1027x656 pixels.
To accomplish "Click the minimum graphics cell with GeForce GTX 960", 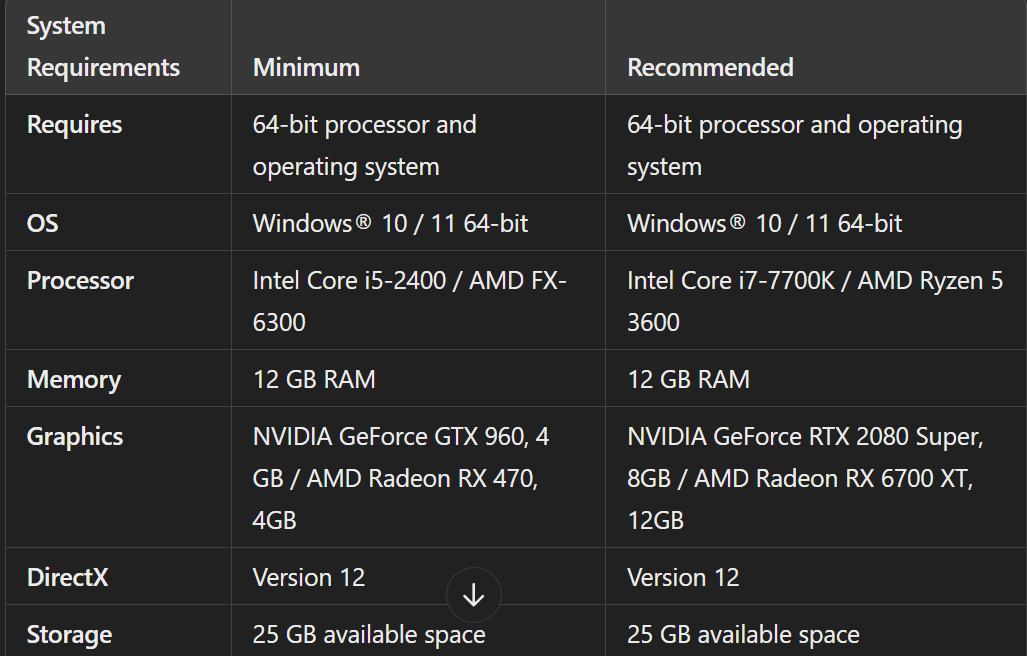I will [401, 478].
